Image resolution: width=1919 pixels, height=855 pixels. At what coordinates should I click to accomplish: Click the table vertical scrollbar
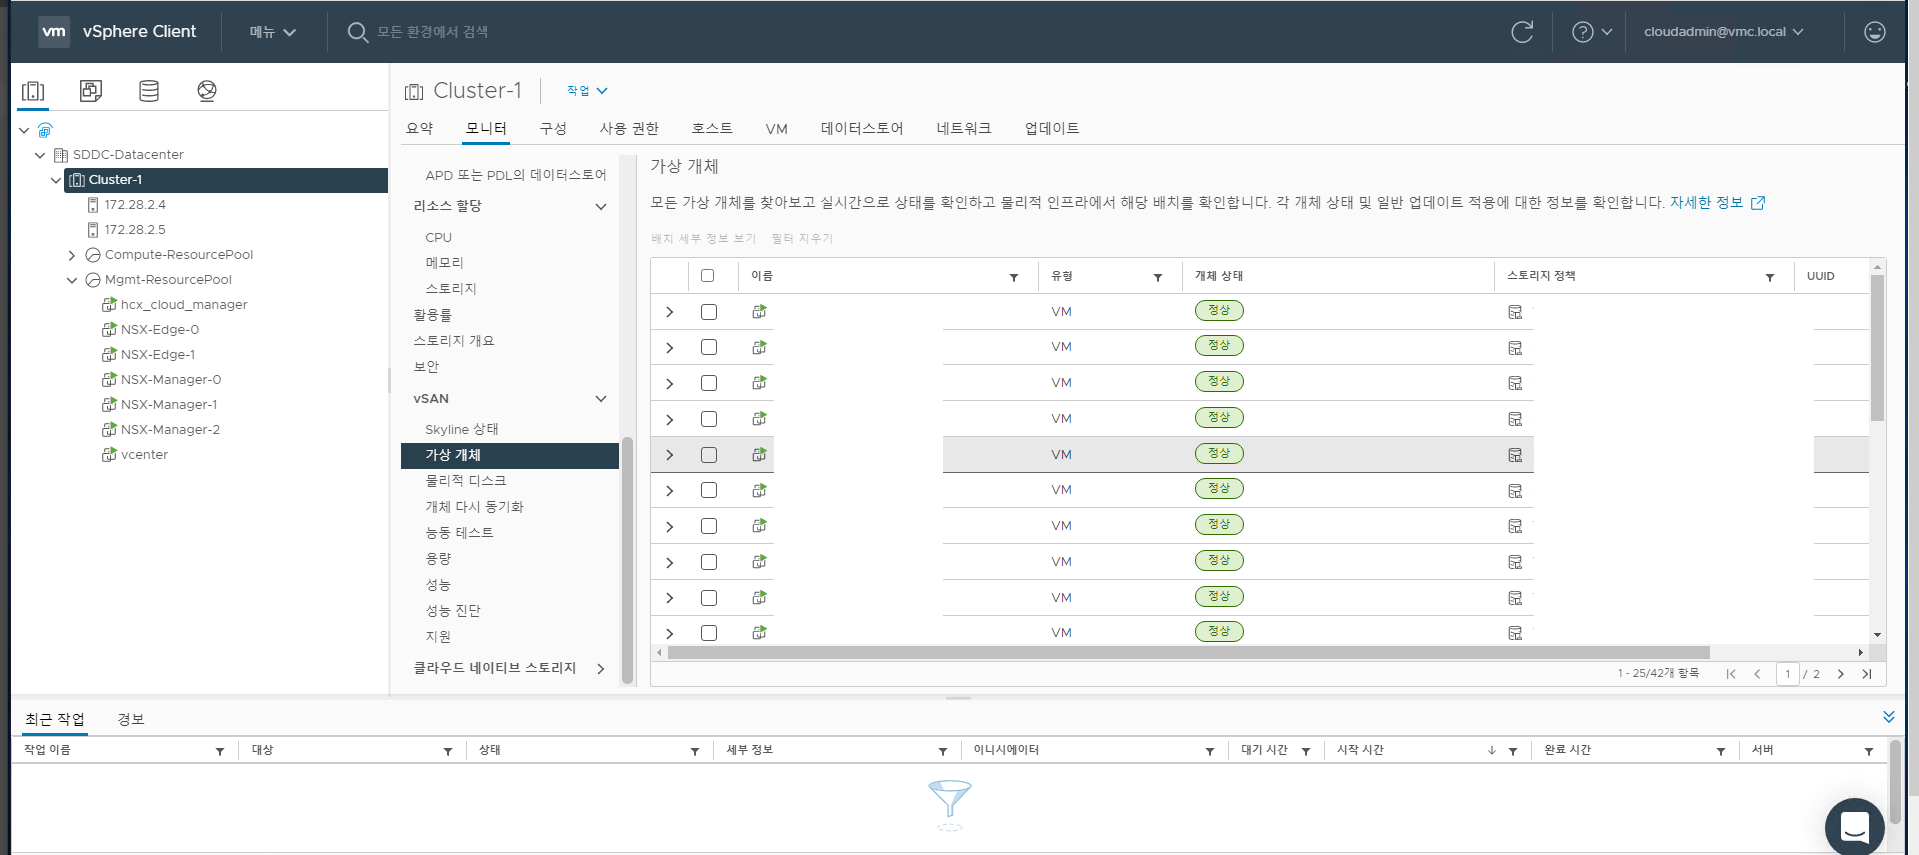[1877, 348]
